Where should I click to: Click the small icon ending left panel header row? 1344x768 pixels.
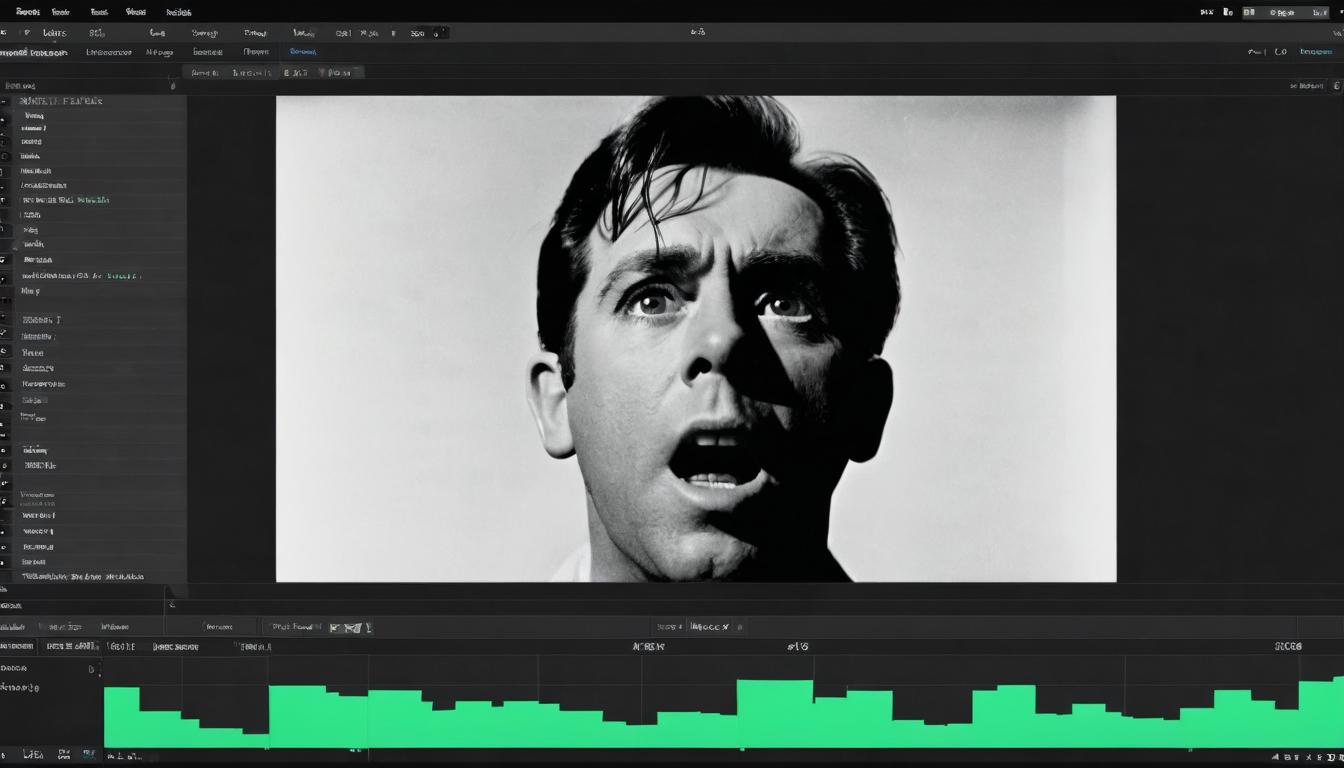(x=172, y=86)
